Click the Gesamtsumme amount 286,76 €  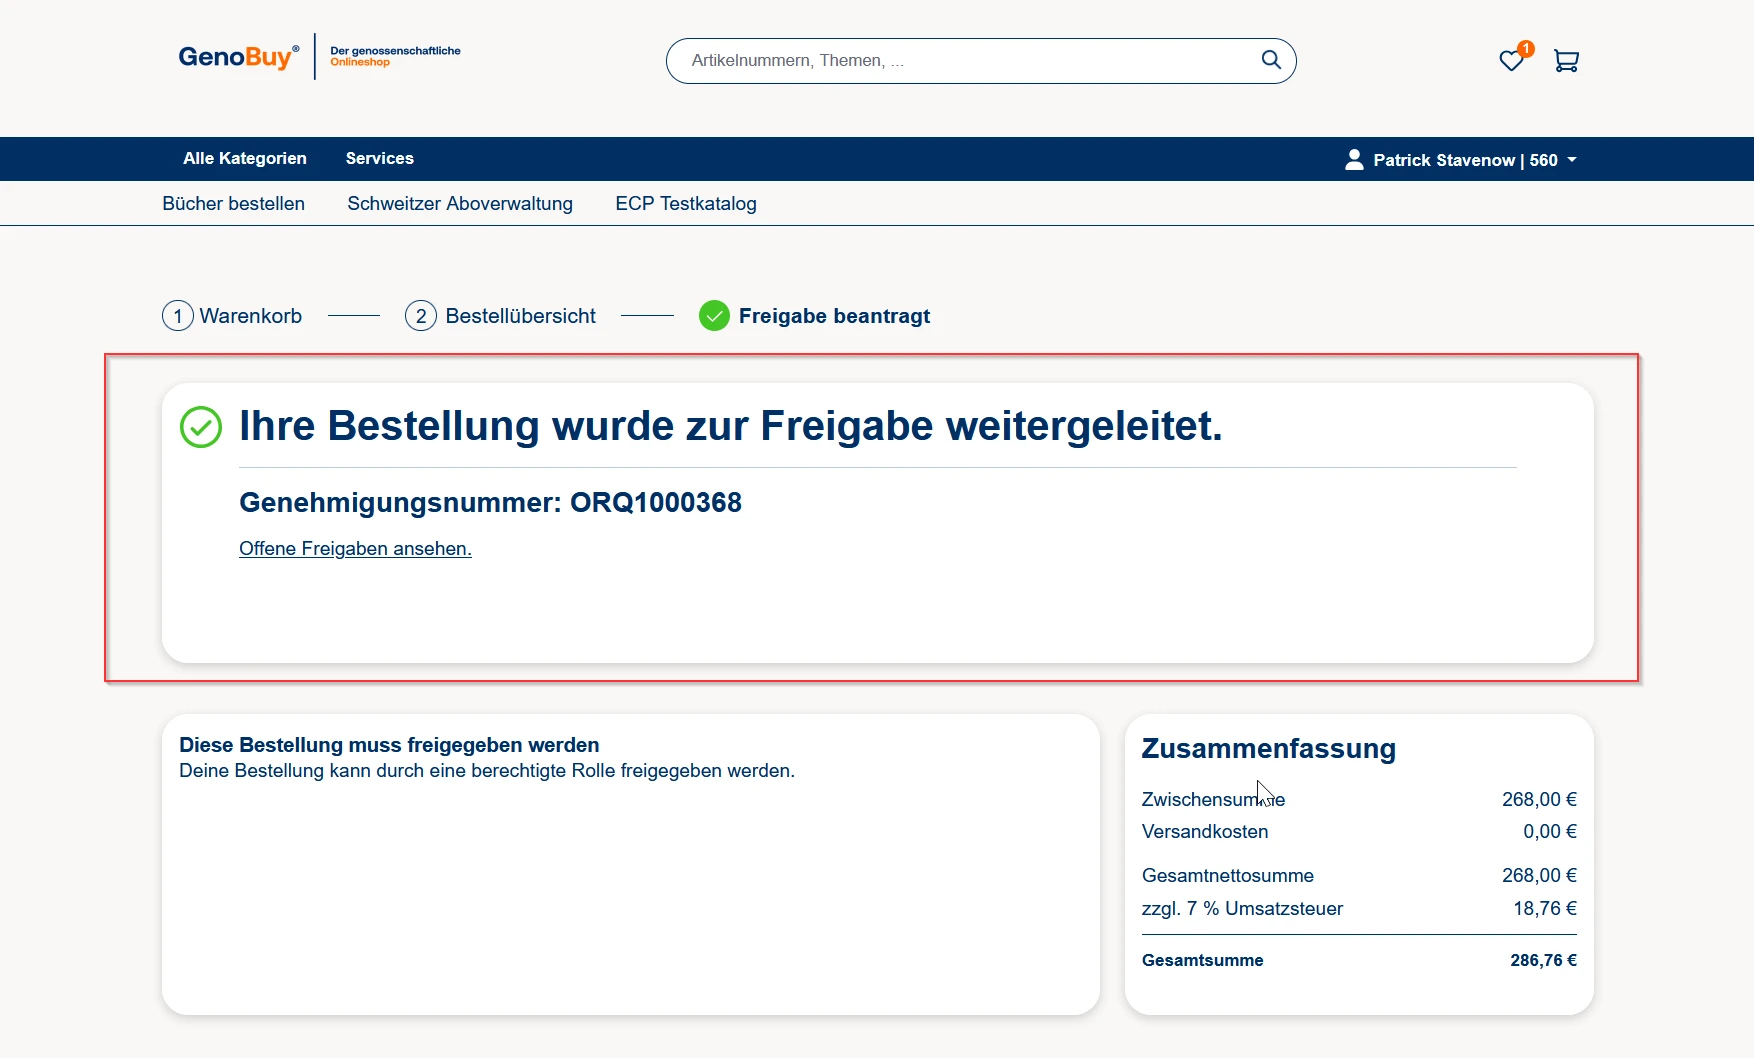1543,961
